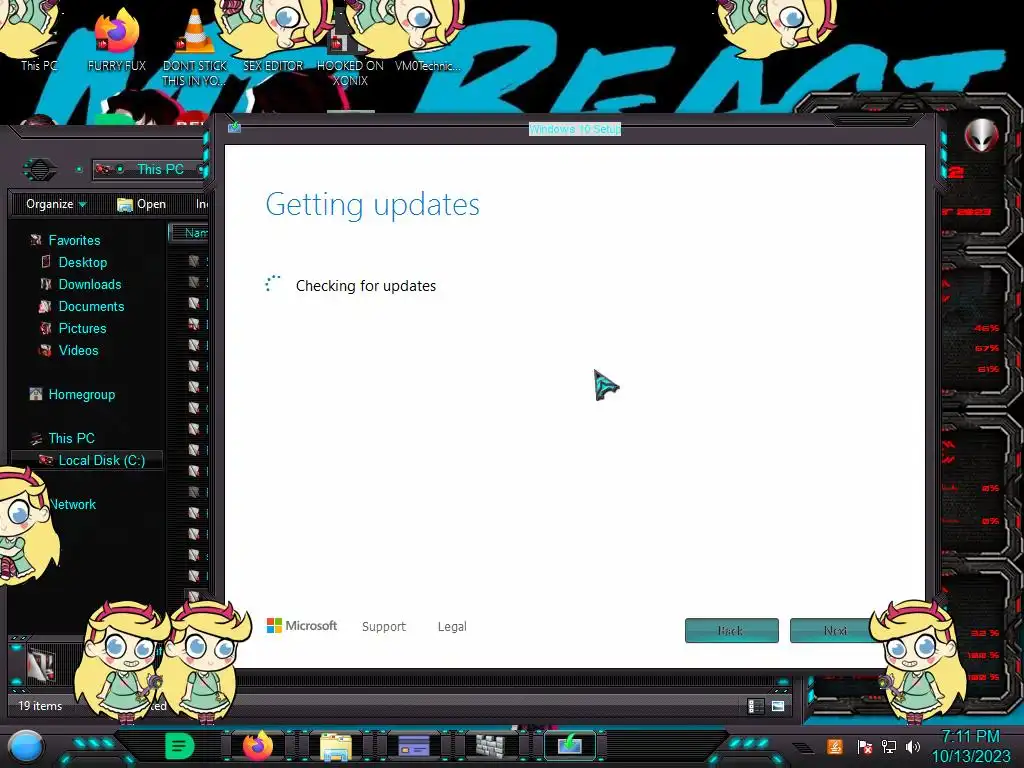The width and height of the screenshot is (1024, 768).
Task: Click the Desktop icon beside the Desktop entry
Action: (46, 262)
